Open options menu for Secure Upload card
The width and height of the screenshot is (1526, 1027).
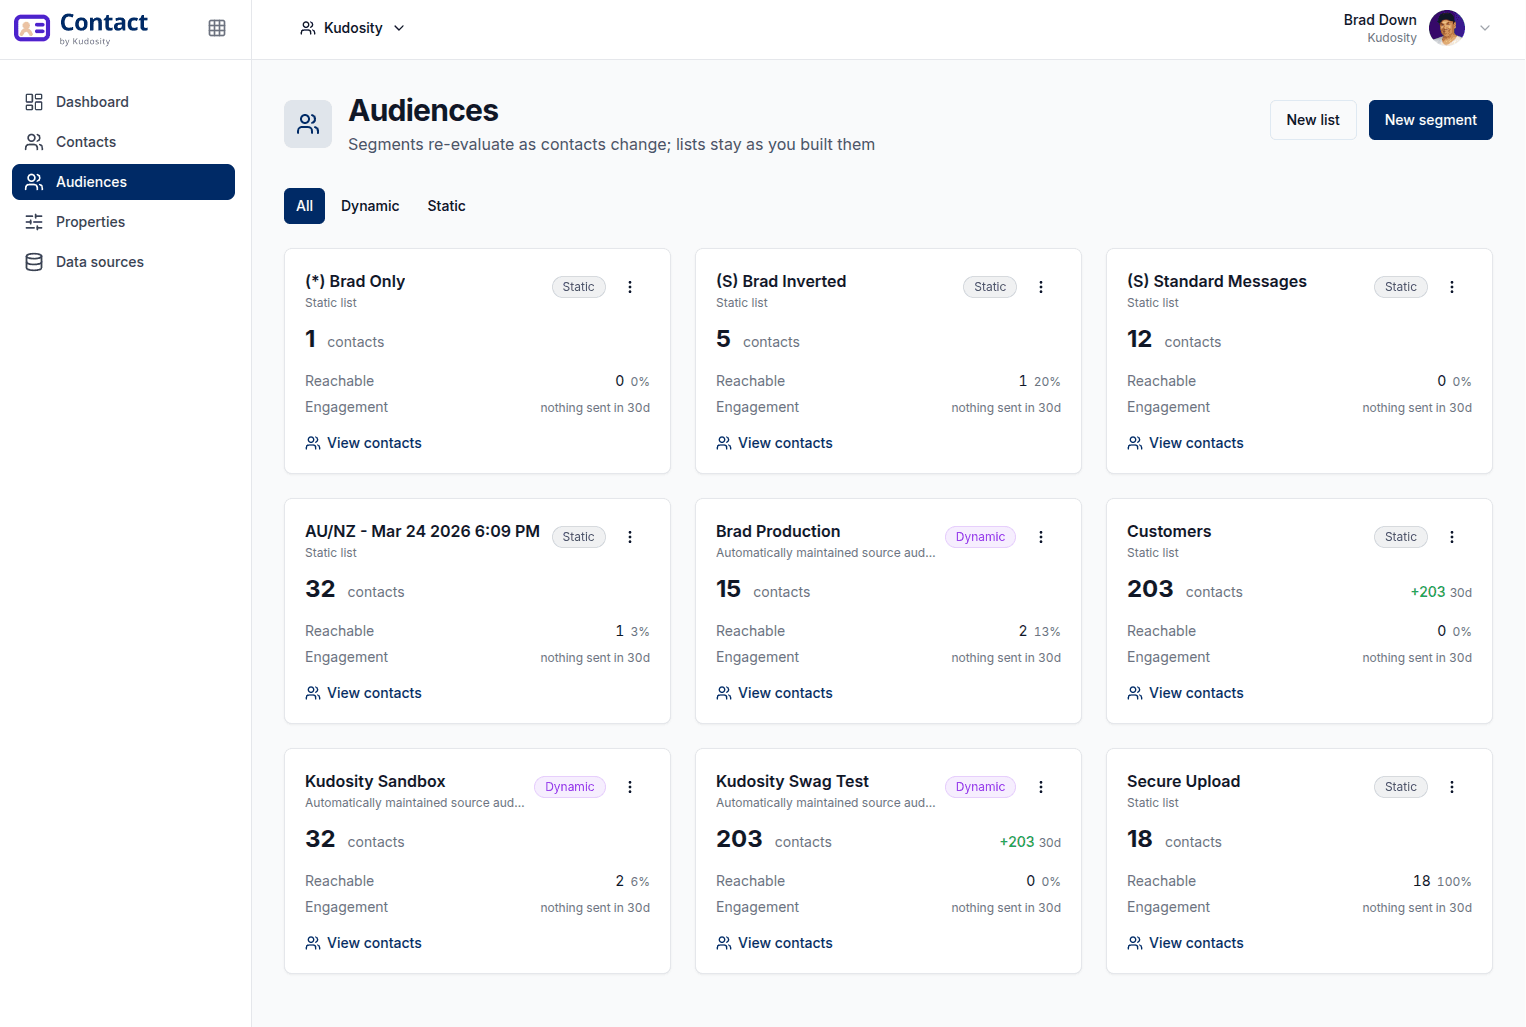click(1452, 787)
